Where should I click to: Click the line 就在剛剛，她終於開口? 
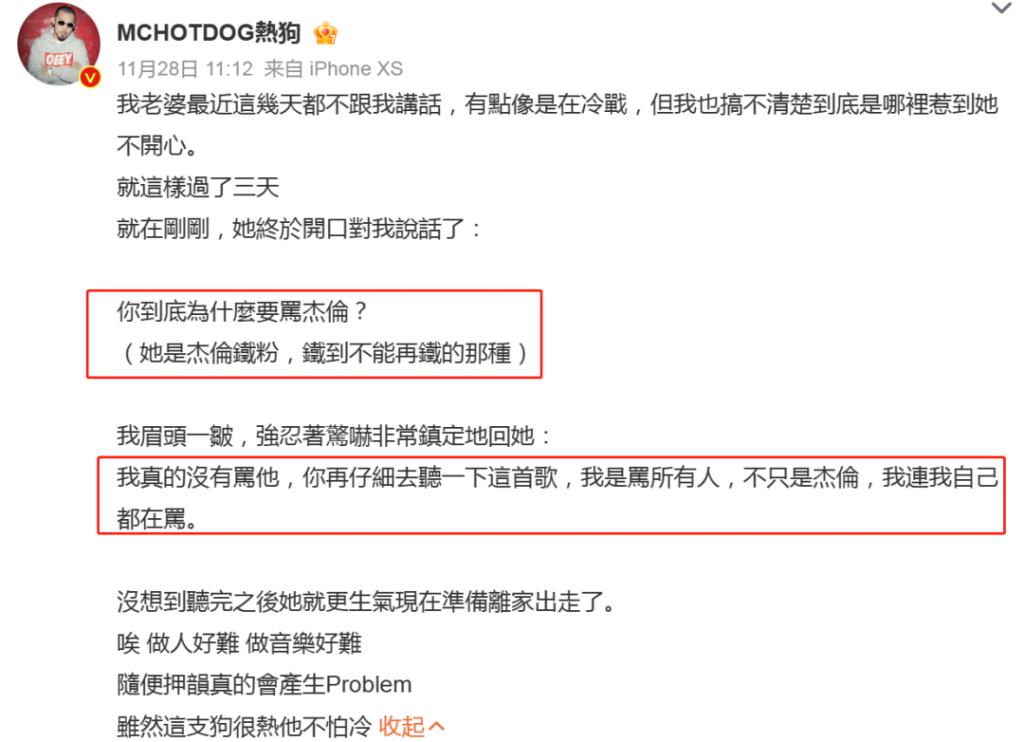pyautogui.click(x=299, y=229)
